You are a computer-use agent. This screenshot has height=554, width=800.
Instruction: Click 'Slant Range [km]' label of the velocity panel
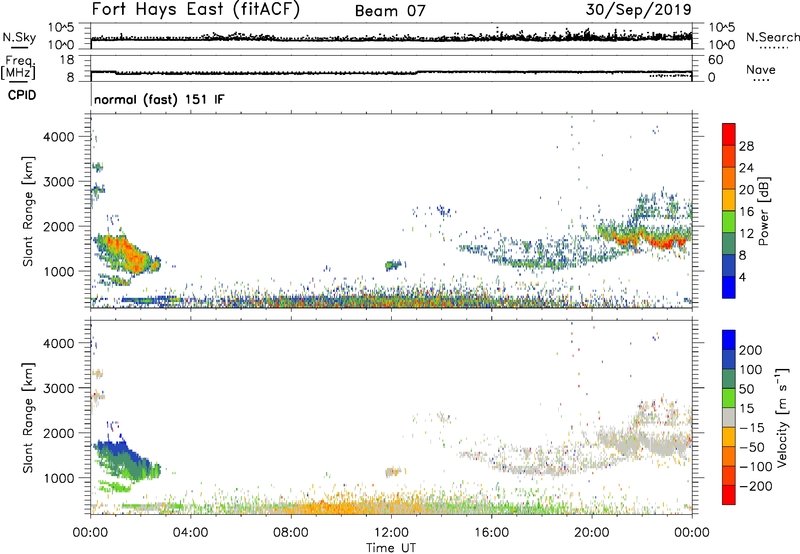click(x=28, y=417)
